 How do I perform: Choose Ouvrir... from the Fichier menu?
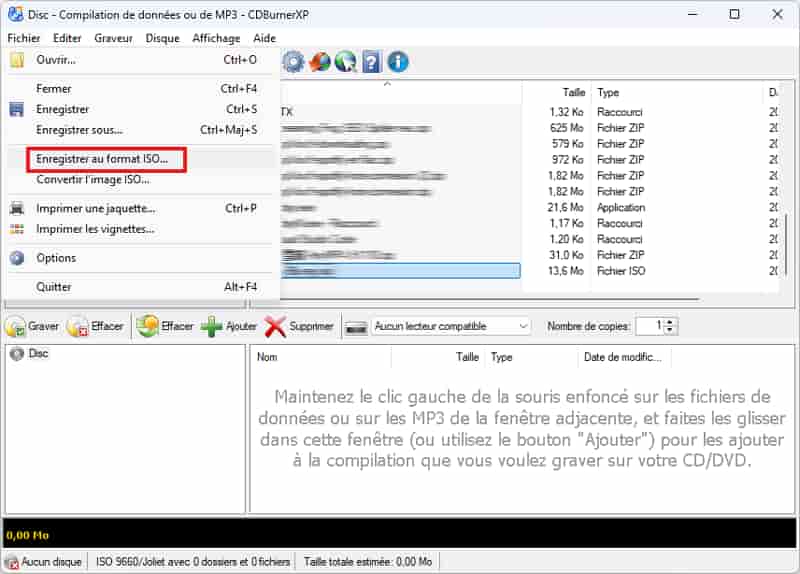(x=140, y=60)
